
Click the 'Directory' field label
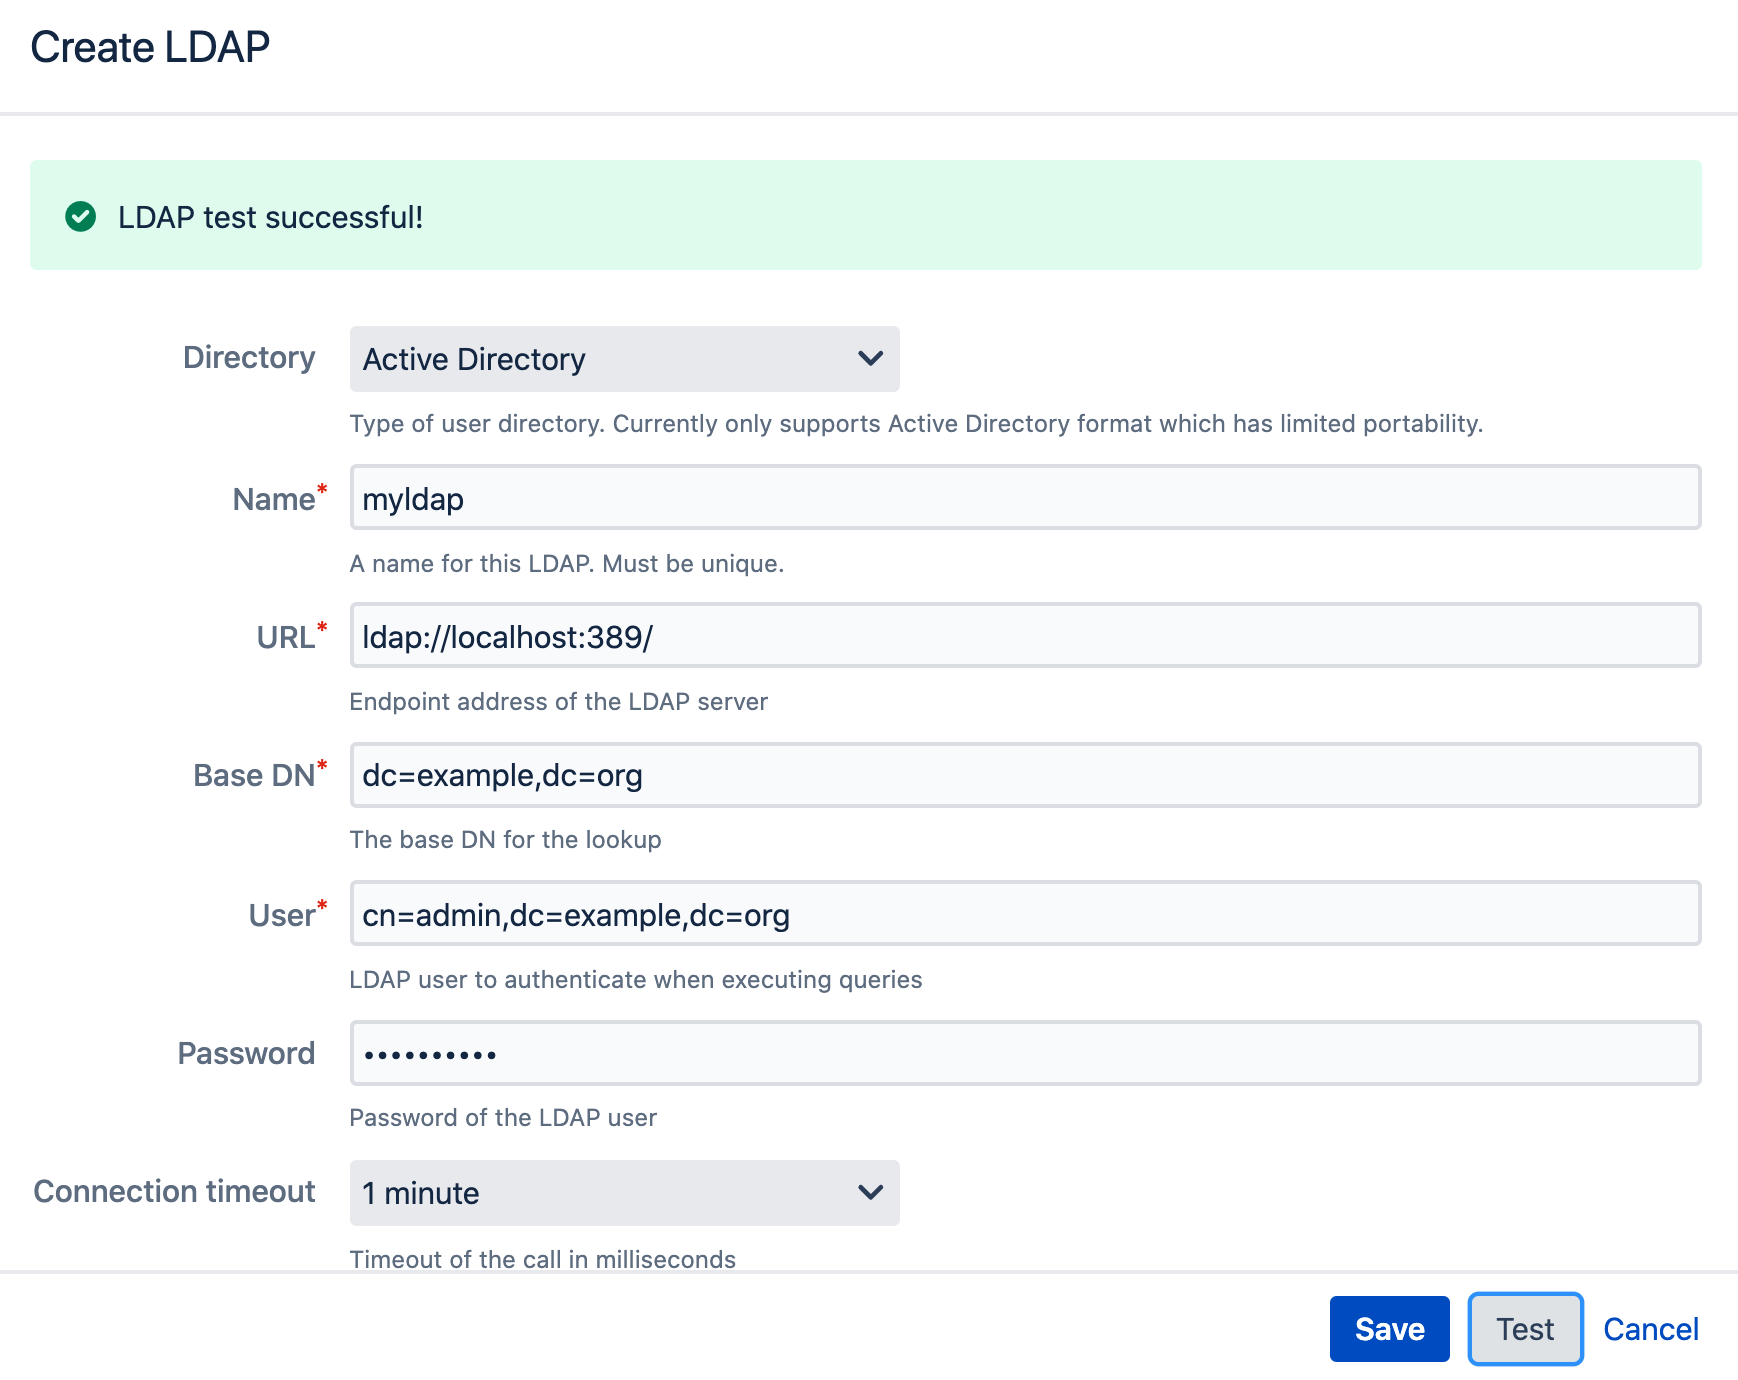tap(249, 357)
